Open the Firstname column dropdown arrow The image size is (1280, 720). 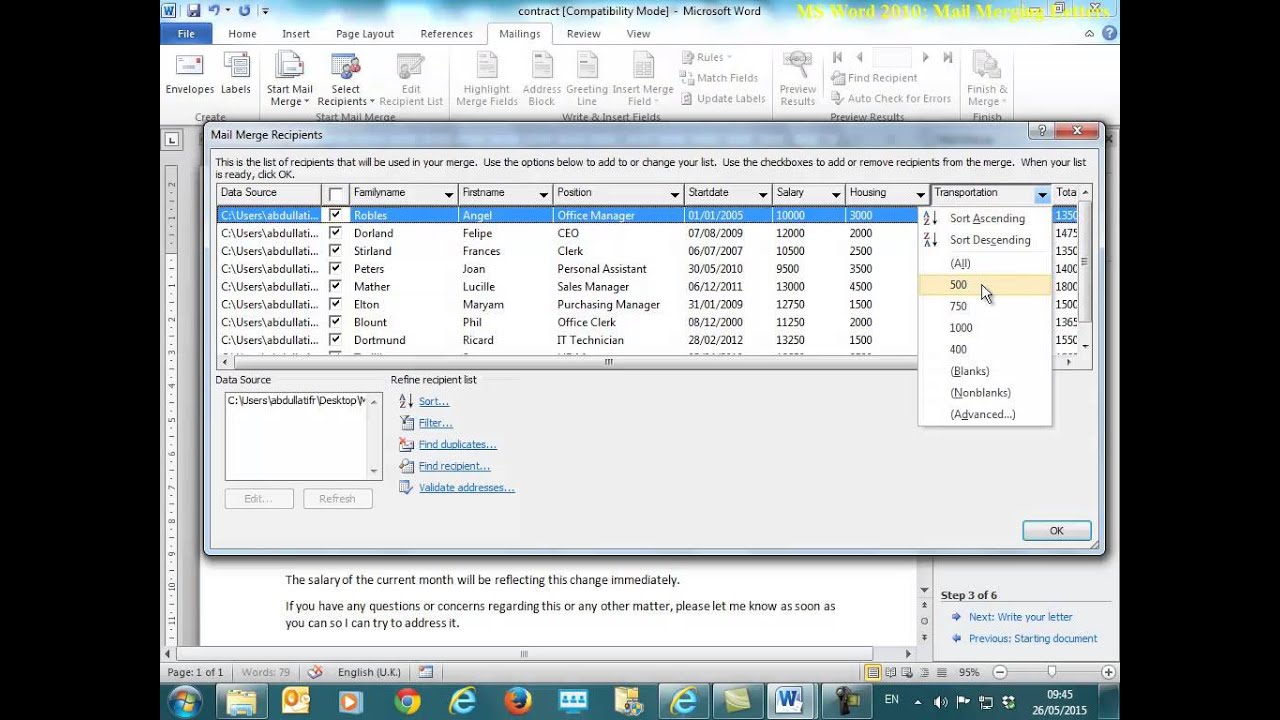point(544,194)
